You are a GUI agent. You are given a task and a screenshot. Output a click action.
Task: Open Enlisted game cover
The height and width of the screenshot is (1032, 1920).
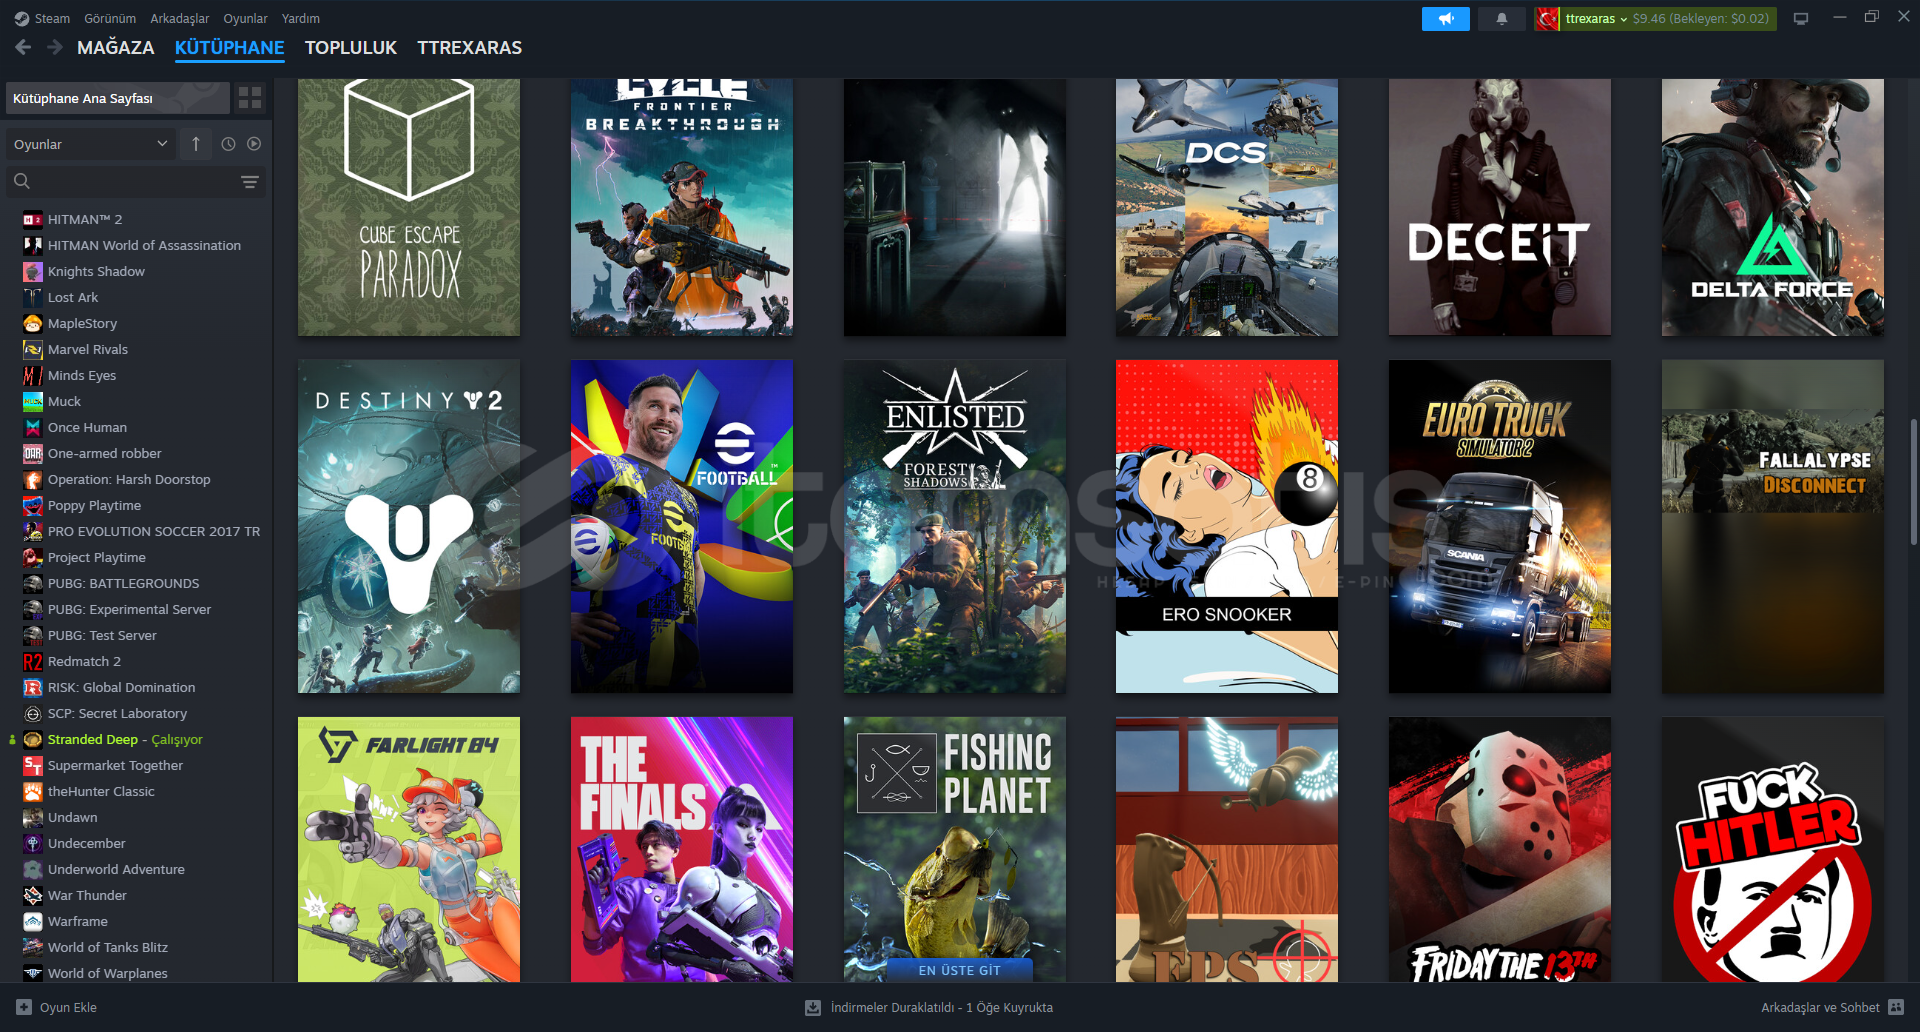955,526
